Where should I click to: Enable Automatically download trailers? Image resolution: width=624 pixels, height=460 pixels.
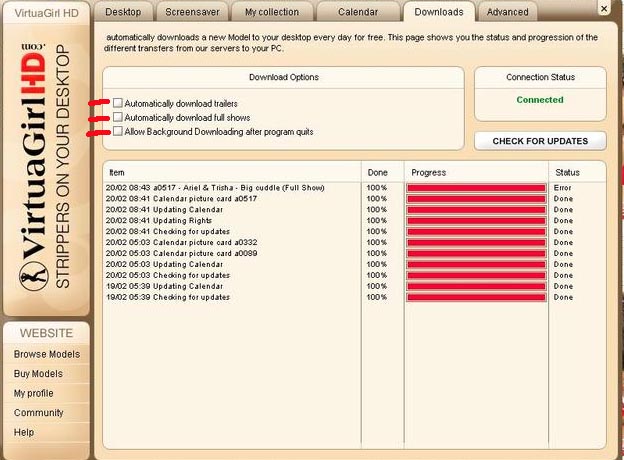[x=118, y=103]
